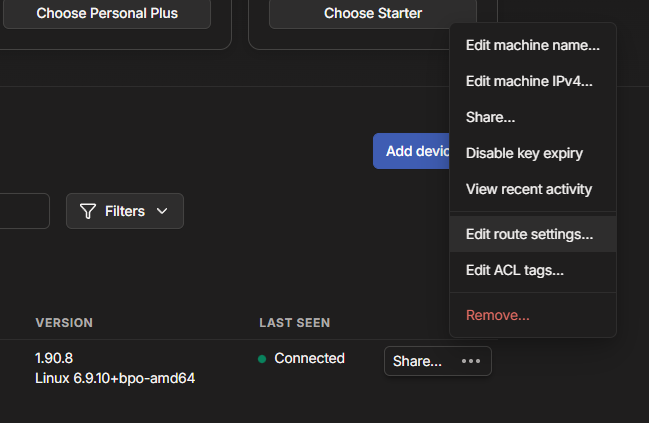
Task: Click Remove to delete the machine
Action: tap(497, 315)
